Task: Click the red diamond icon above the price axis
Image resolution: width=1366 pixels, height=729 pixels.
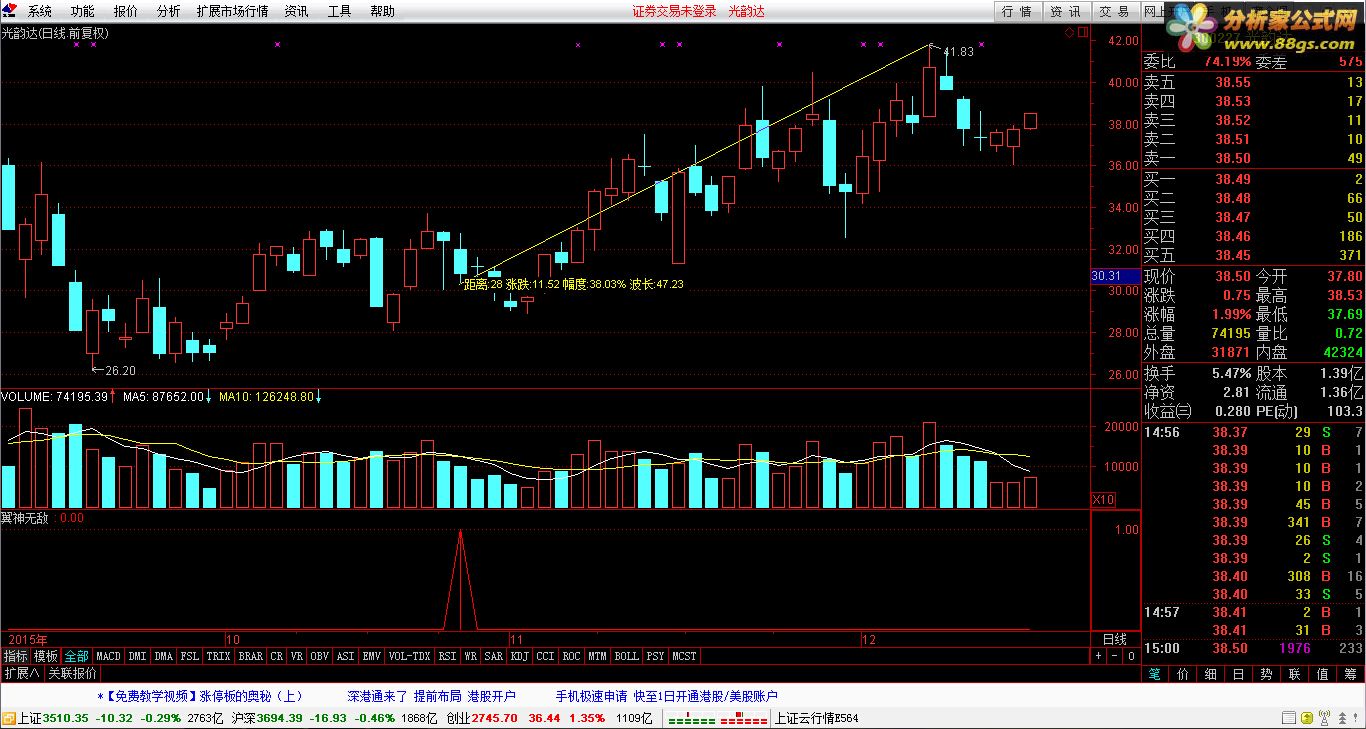Action: coord(1068,32)
